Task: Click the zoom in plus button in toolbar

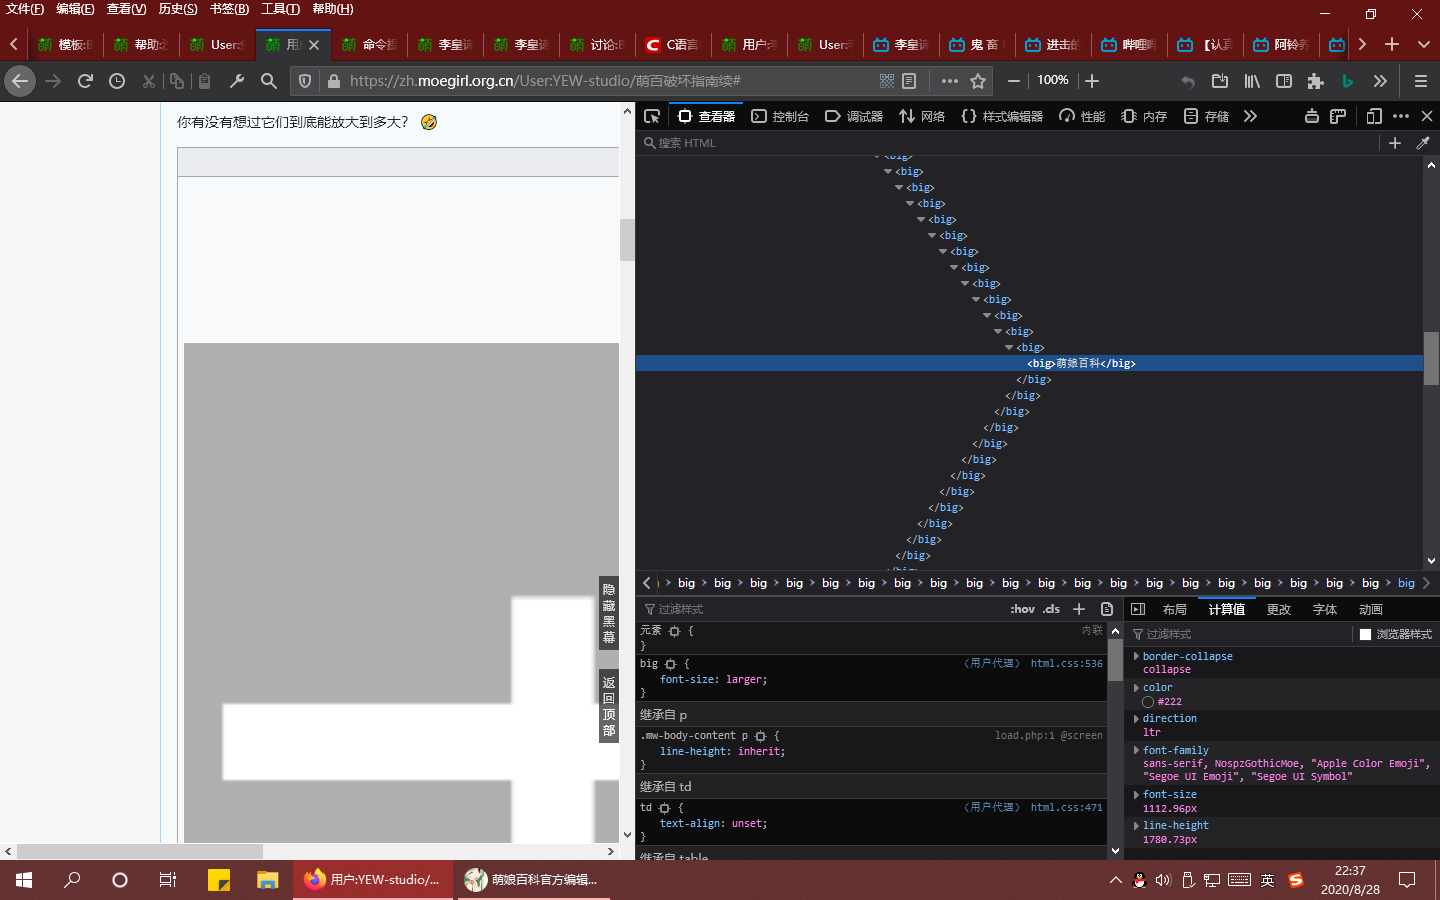Action: point(1092,81)
